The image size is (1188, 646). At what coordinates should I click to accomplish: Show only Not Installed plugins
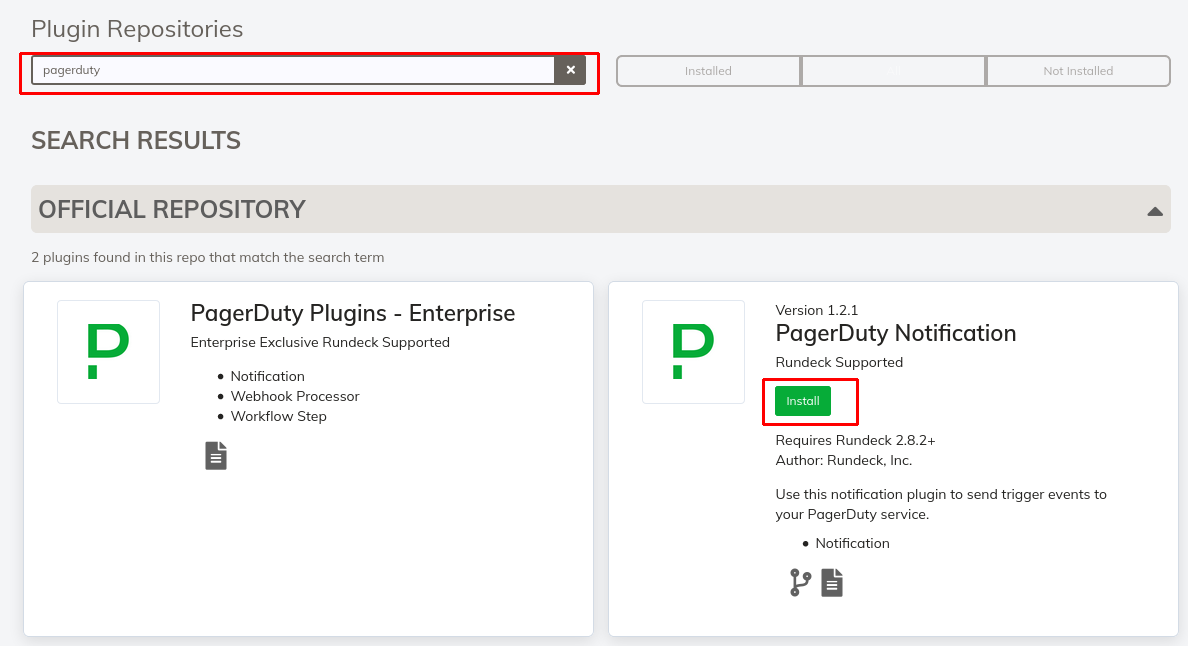(1078, 71)
